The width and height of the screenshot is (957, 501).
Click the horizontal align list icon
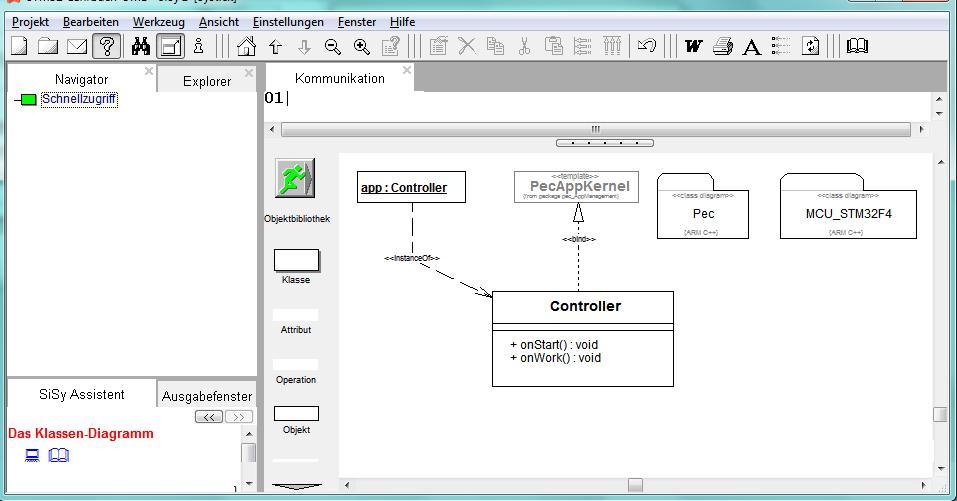click(x=583, y=46)
